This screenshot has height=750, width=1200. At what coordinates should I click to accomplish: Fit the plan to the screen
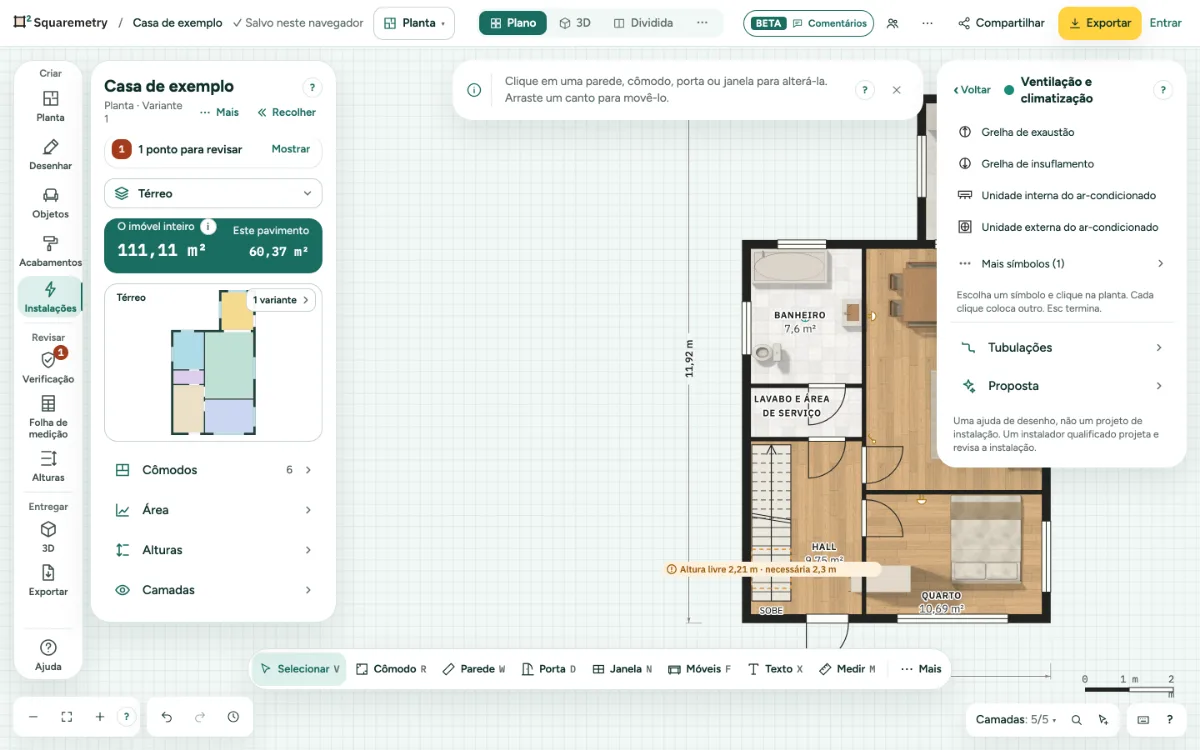coord(67,717)
